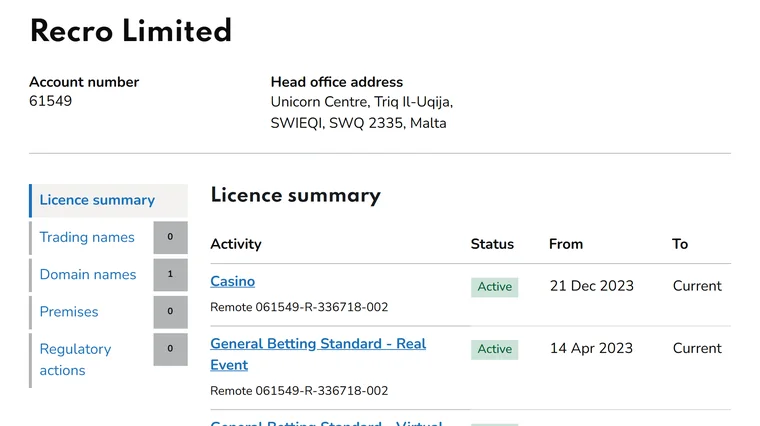Click the Account number label
The image size is (760, 426).
(x=84, y=82)
